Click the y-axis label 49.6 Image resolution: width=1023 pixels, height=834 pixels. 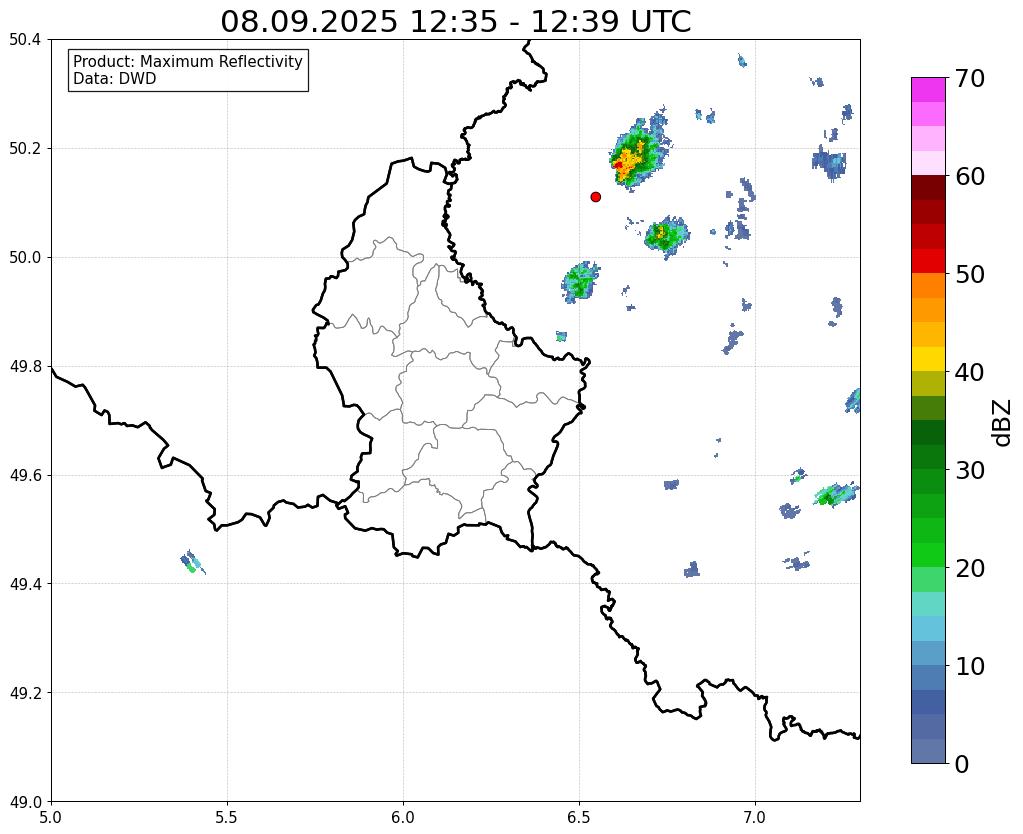pyautogui.click(x=25, y=475)
